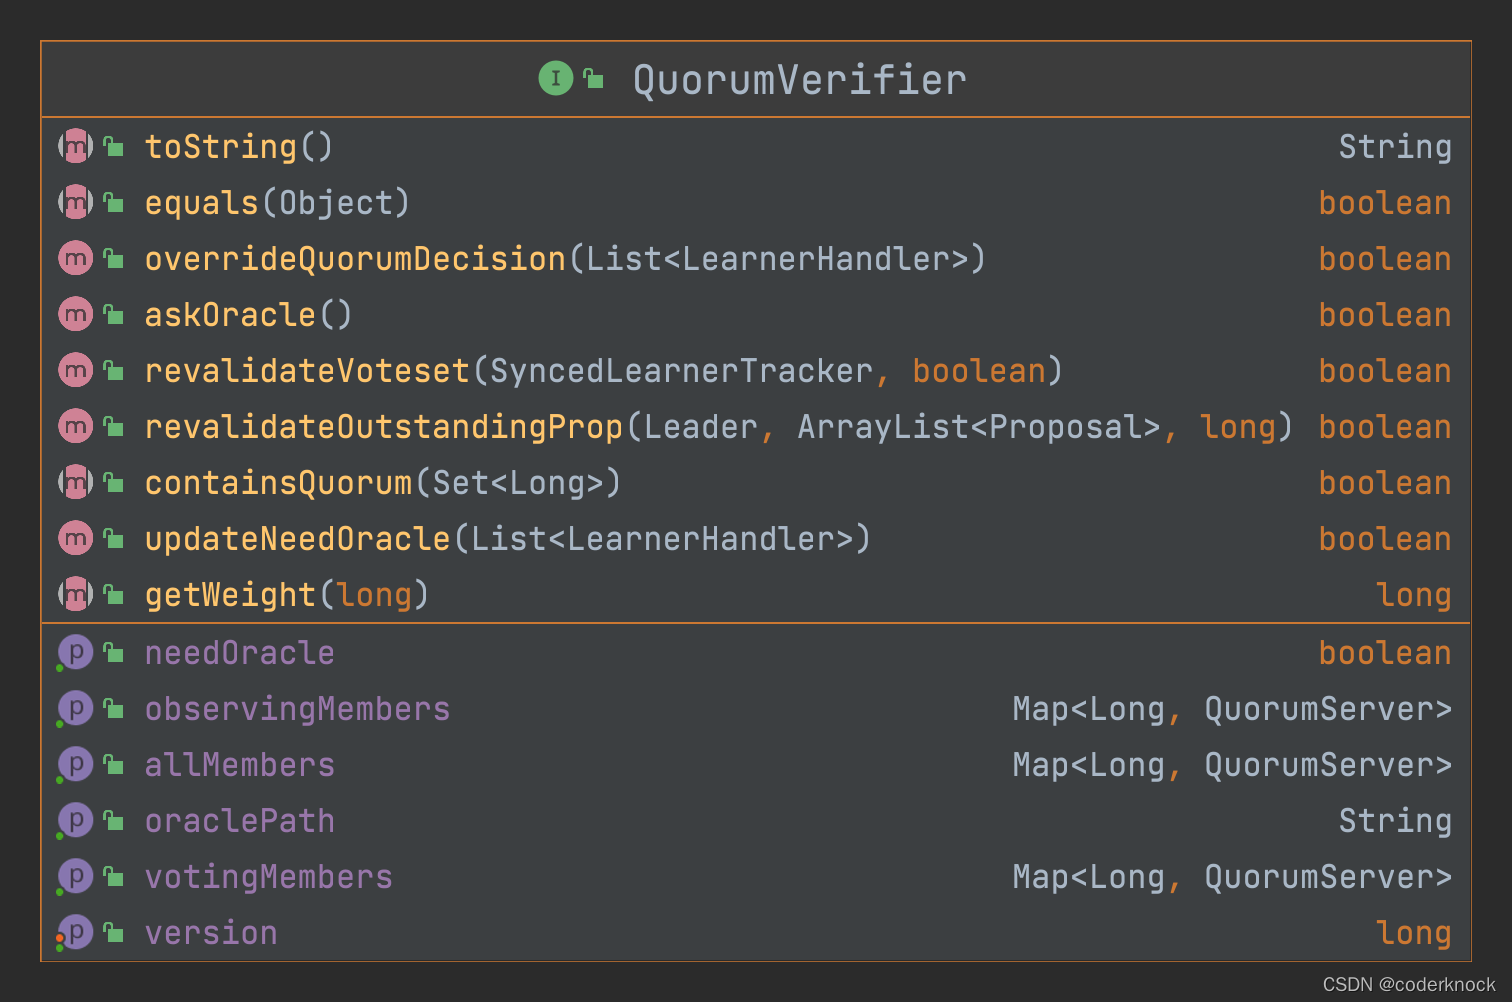
Task: Click the method icon for toString()
Action: click(75, 147)
